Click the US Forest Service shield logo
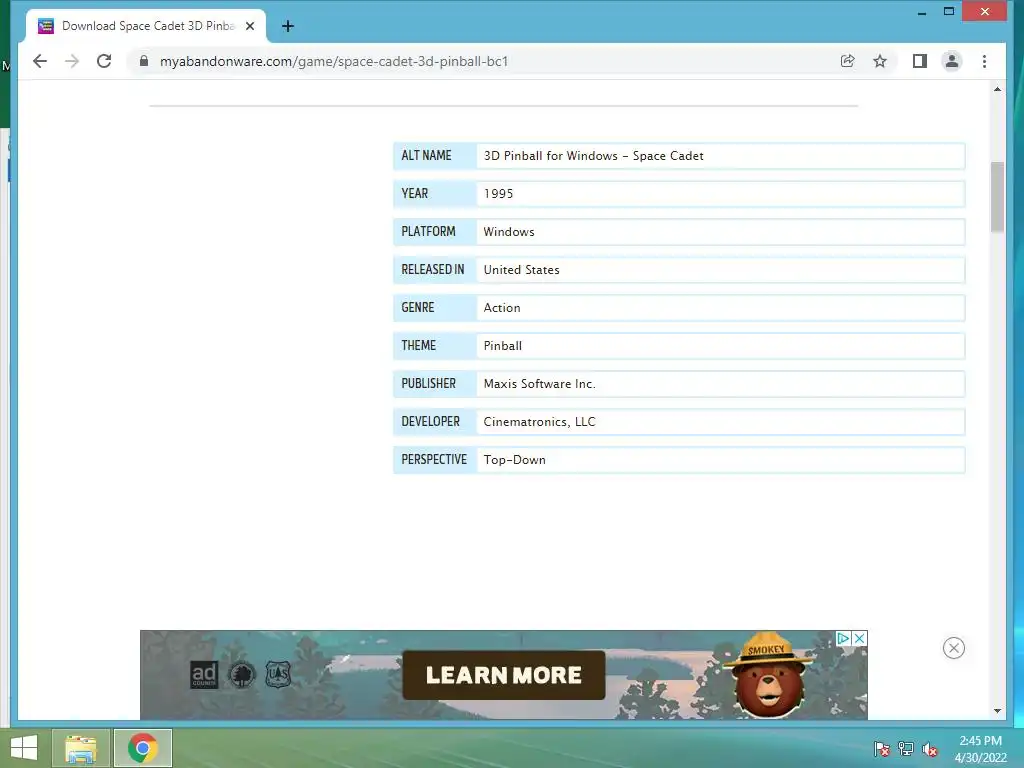This screenshot has height=768, width=1024. tap(278, 675)
